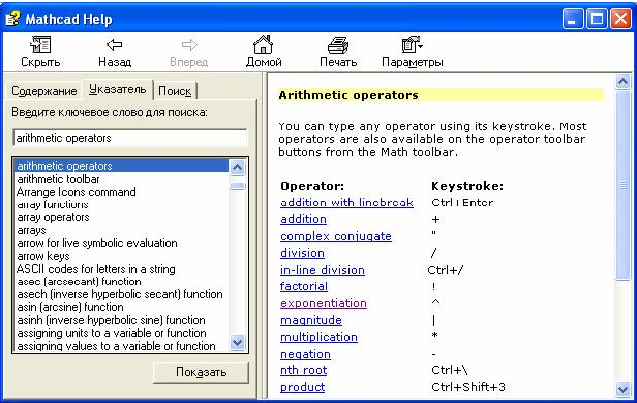The height and width of the screenshot is (403, 637).
Task: Open the 'nth root' link
Action: point(303,370)
